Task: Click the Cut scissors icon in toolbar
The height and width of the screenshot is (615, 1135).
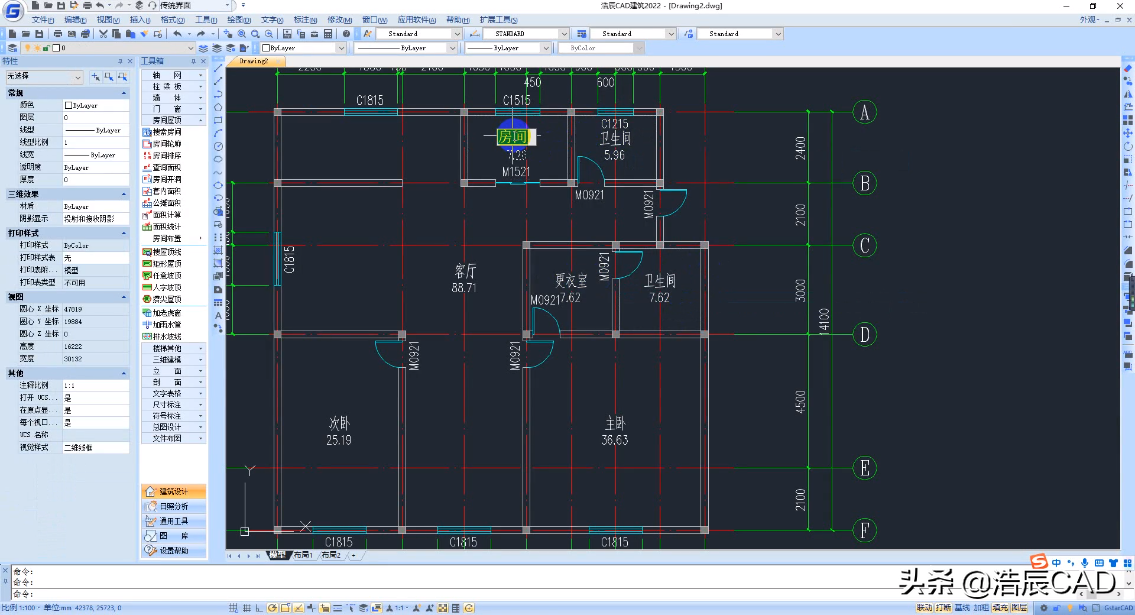Action: 103,34
